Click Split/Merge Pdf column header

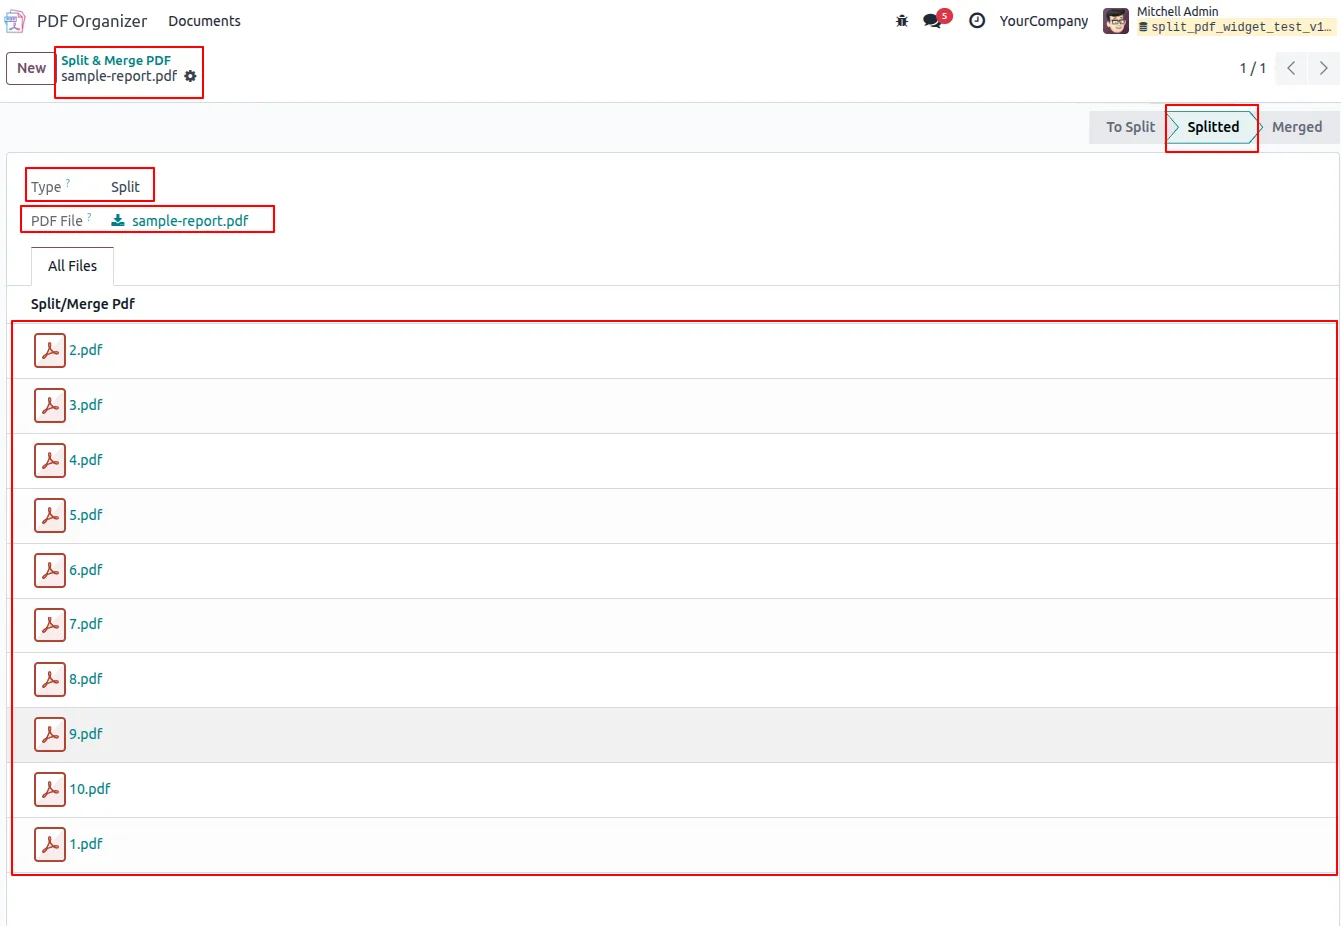click(83, 304)
